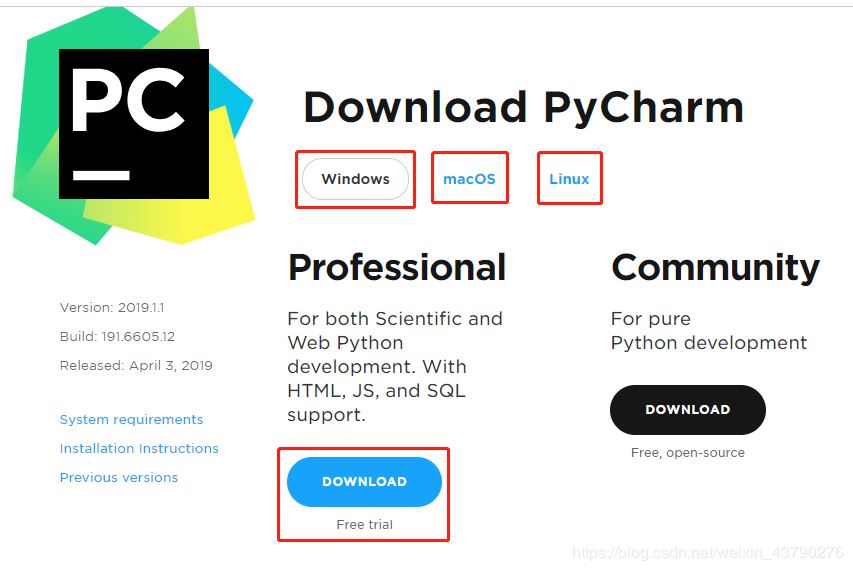Click the PyCharm PC logo
This screenshot has height=571, width=853.
coord(133,123)
